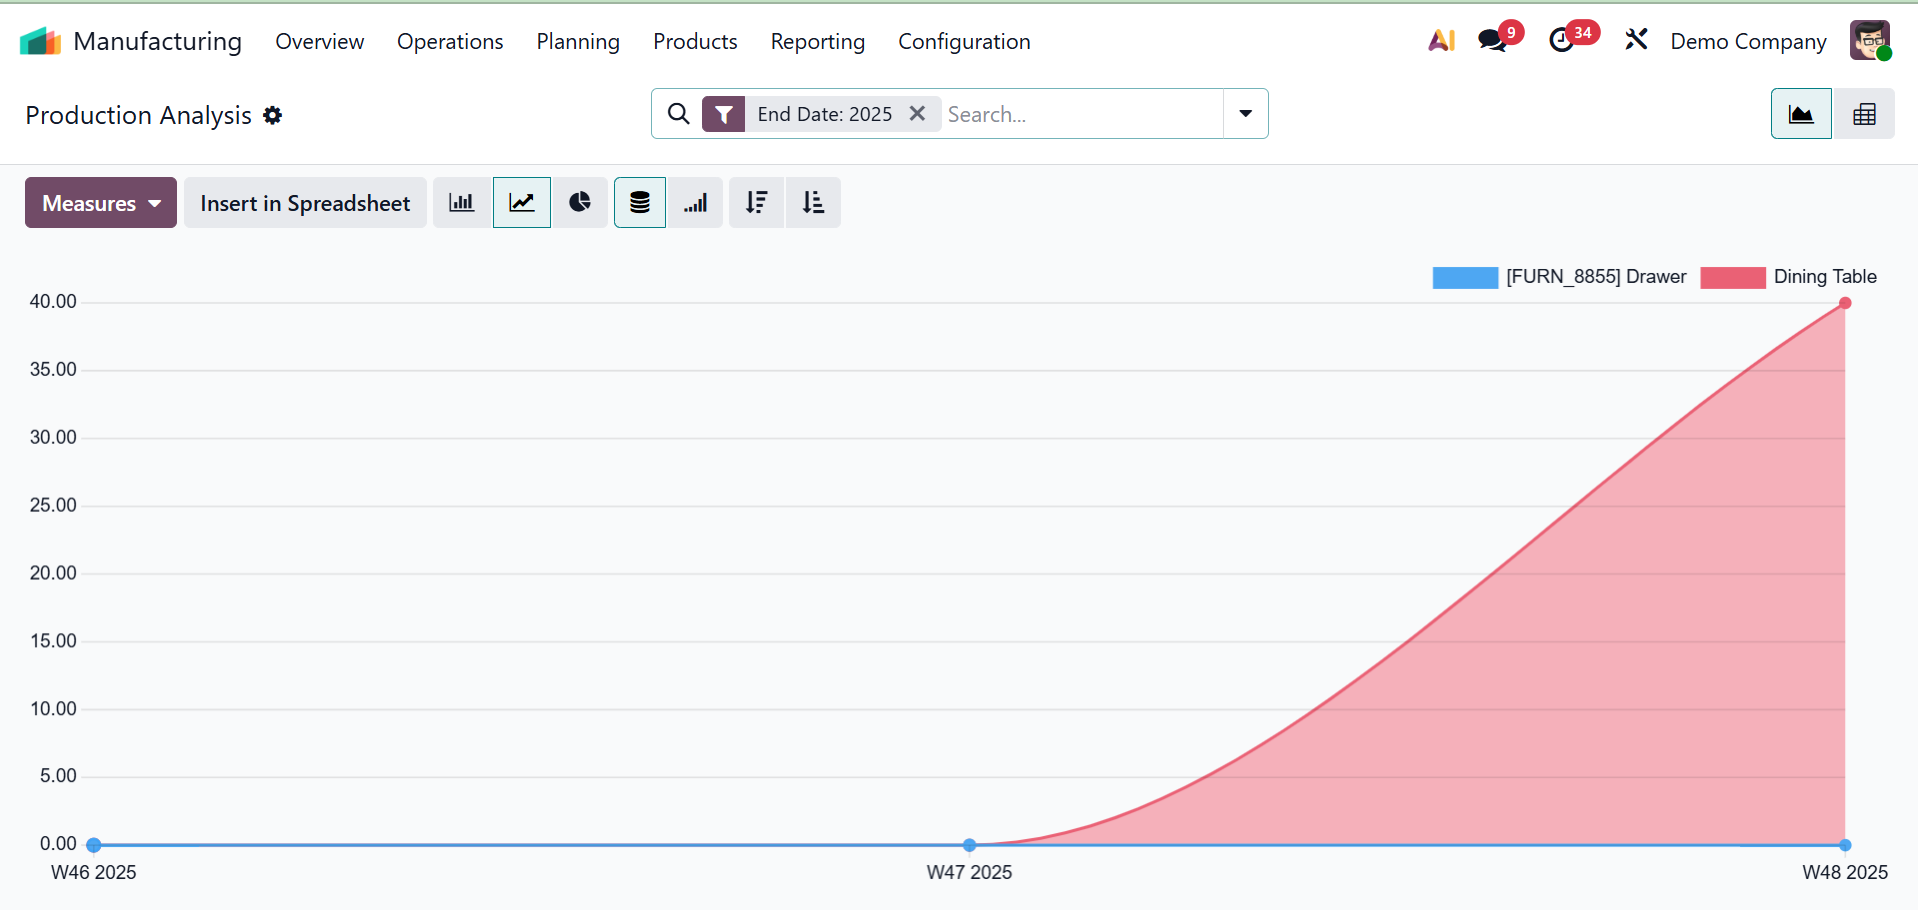
Task: Open the Demo Company switcher
Action: coord(1748,42)
